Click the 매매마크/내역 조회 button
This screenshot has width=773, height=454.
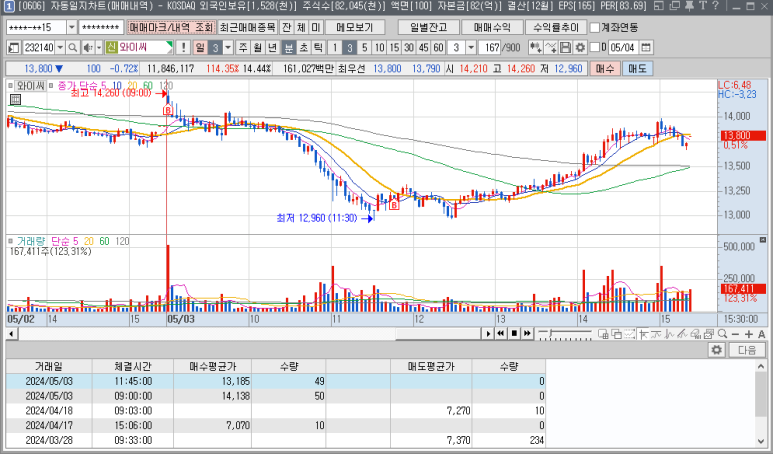click(172, 27)
